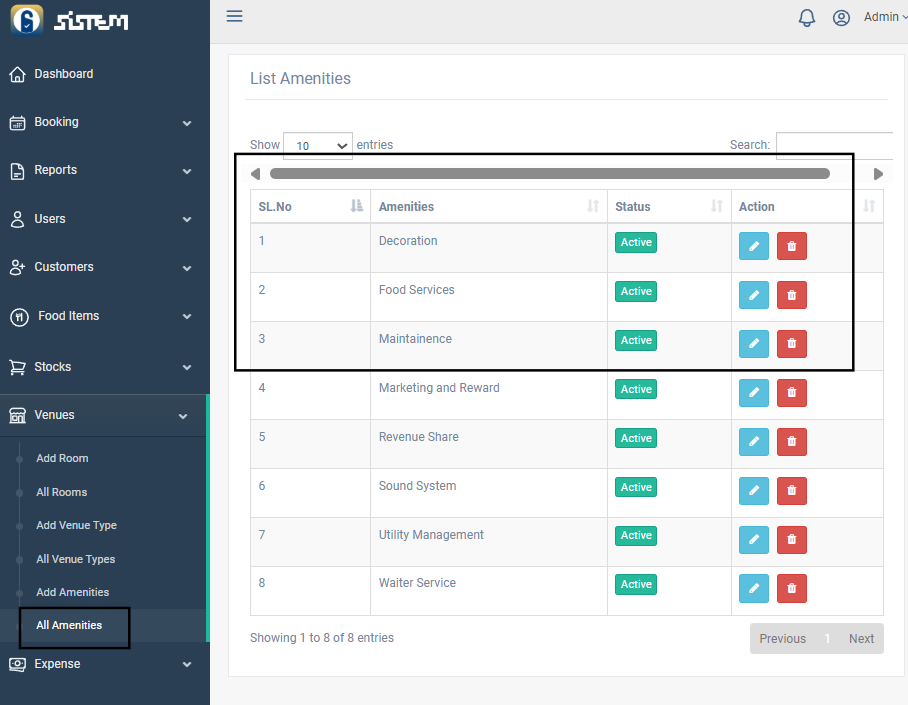Viewport: 908px width, 705px height.
Task: Select All Amenities submenu item
Action: 69,625
